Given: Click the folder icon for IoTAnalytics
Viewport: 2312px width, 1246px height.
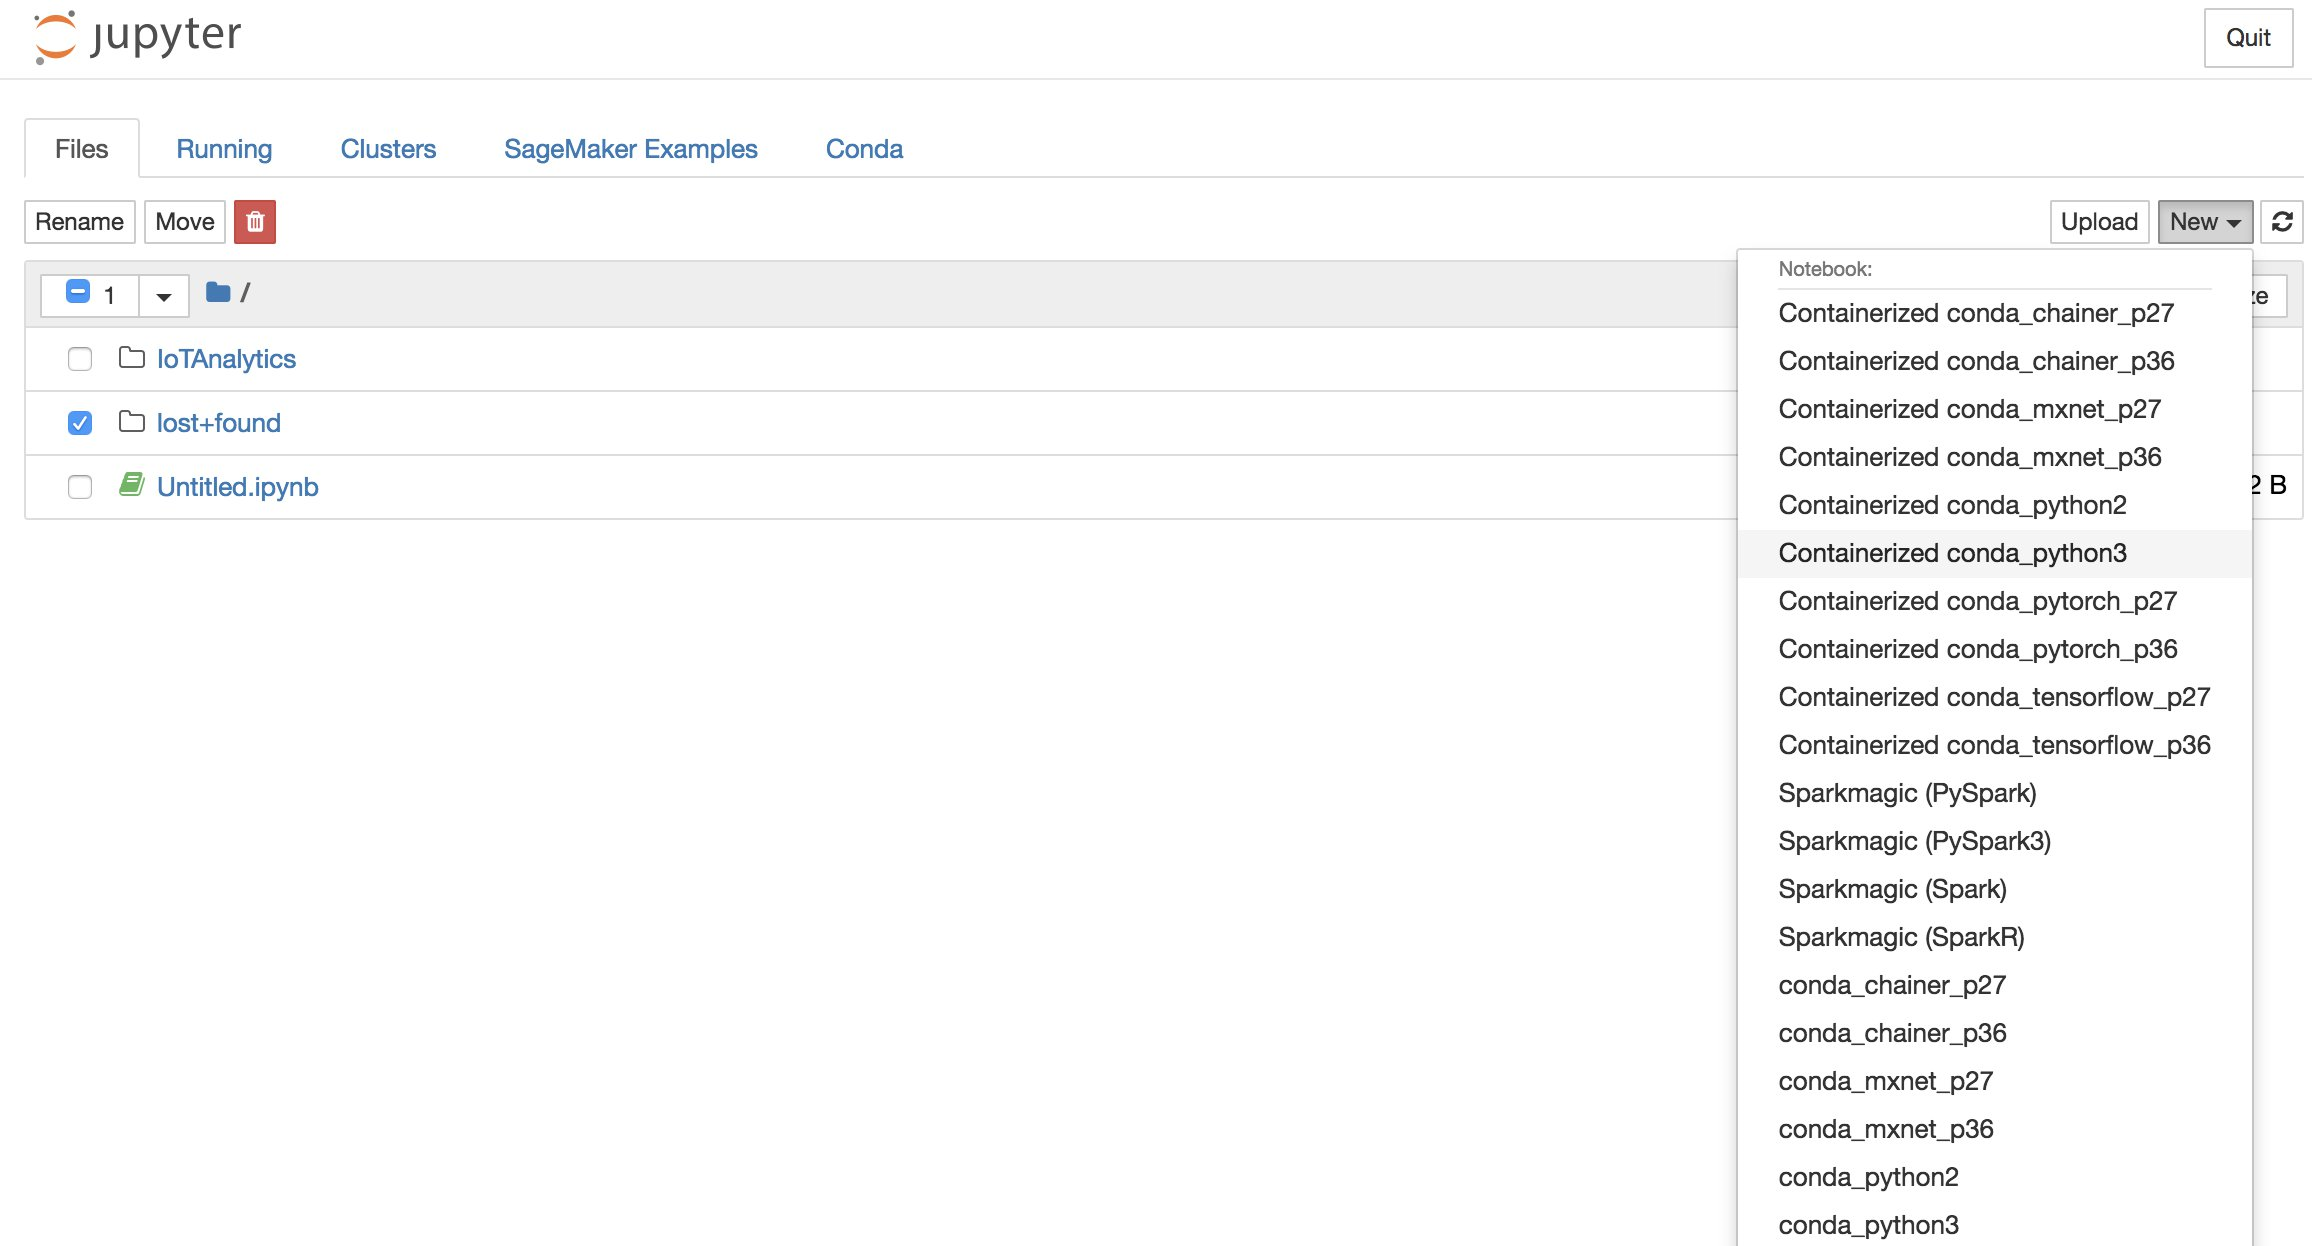Looking at the screenshot, I should pos(130,358).
